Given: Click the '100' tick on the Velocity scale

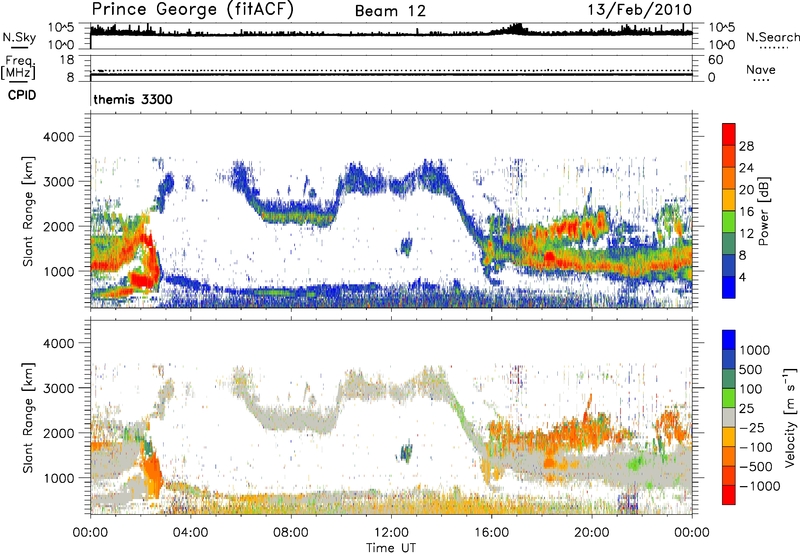Looking at the screenshot, I should tap(751, 389).
